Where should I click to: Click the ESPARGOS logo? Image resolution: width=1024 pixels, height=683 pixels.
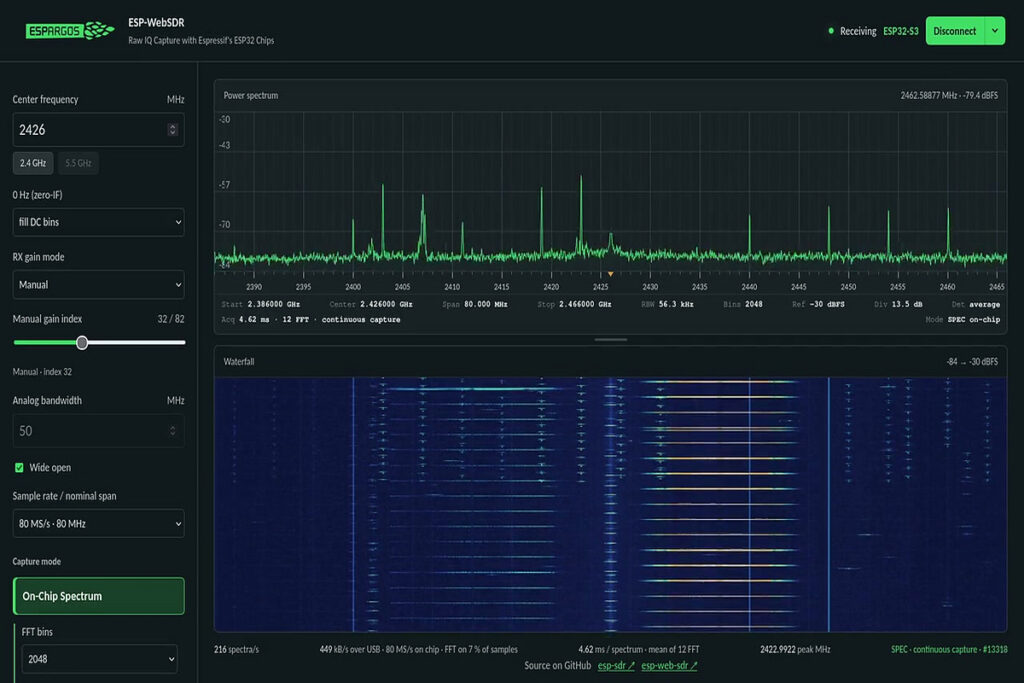pyautogui.click(x=70, y=31)
